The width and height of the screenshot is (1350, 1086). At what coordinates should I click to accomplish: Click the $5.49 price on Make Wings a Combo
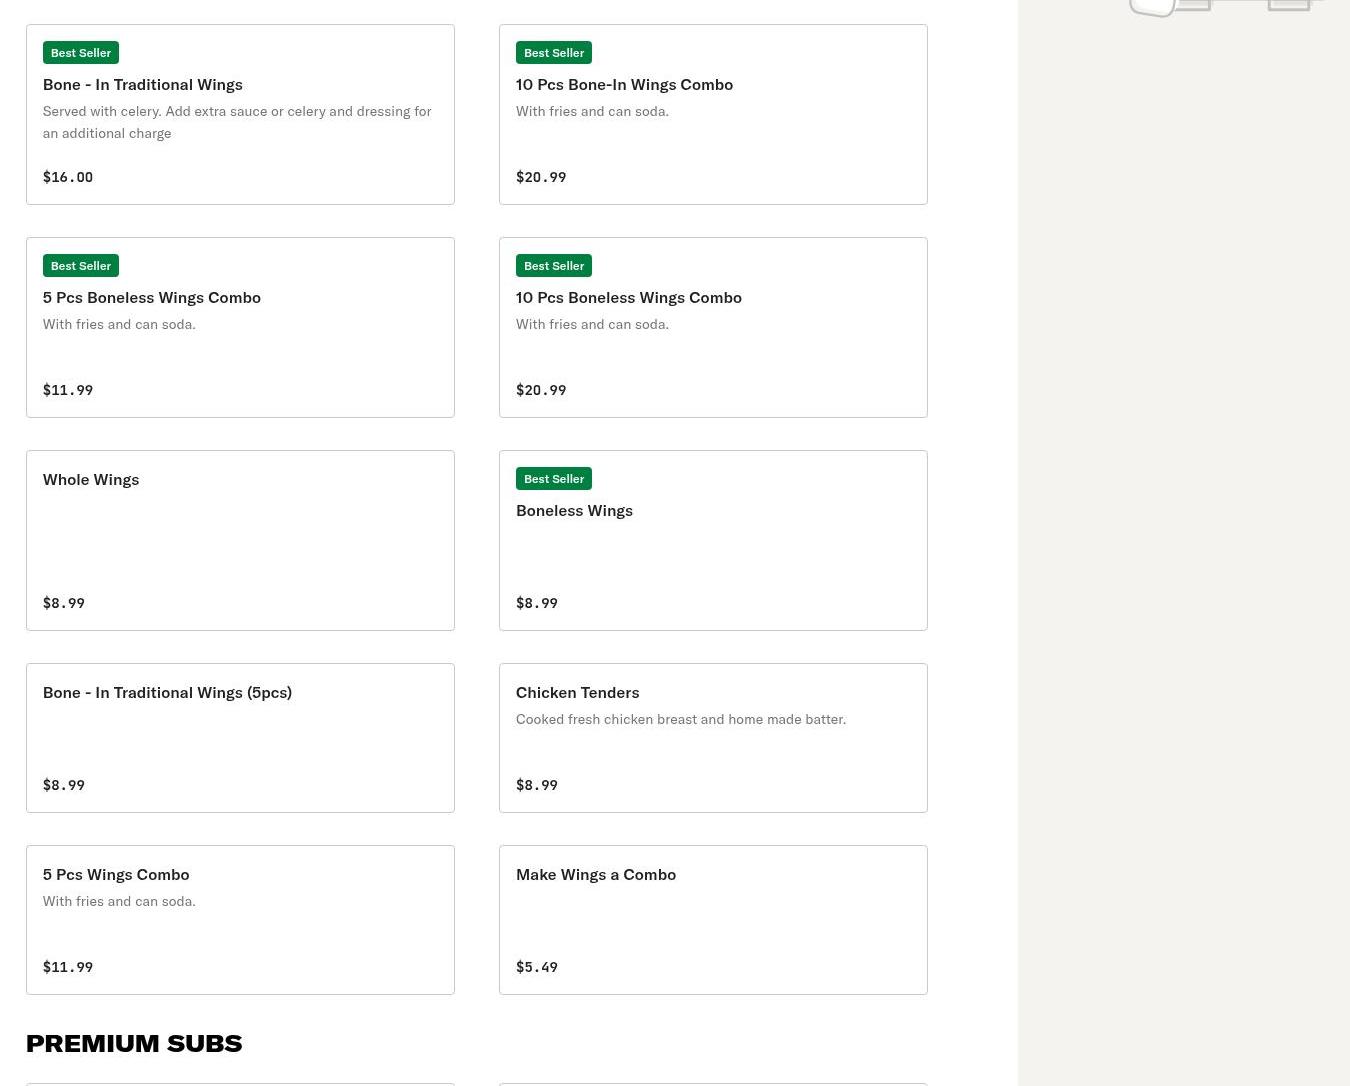[537, 967]
